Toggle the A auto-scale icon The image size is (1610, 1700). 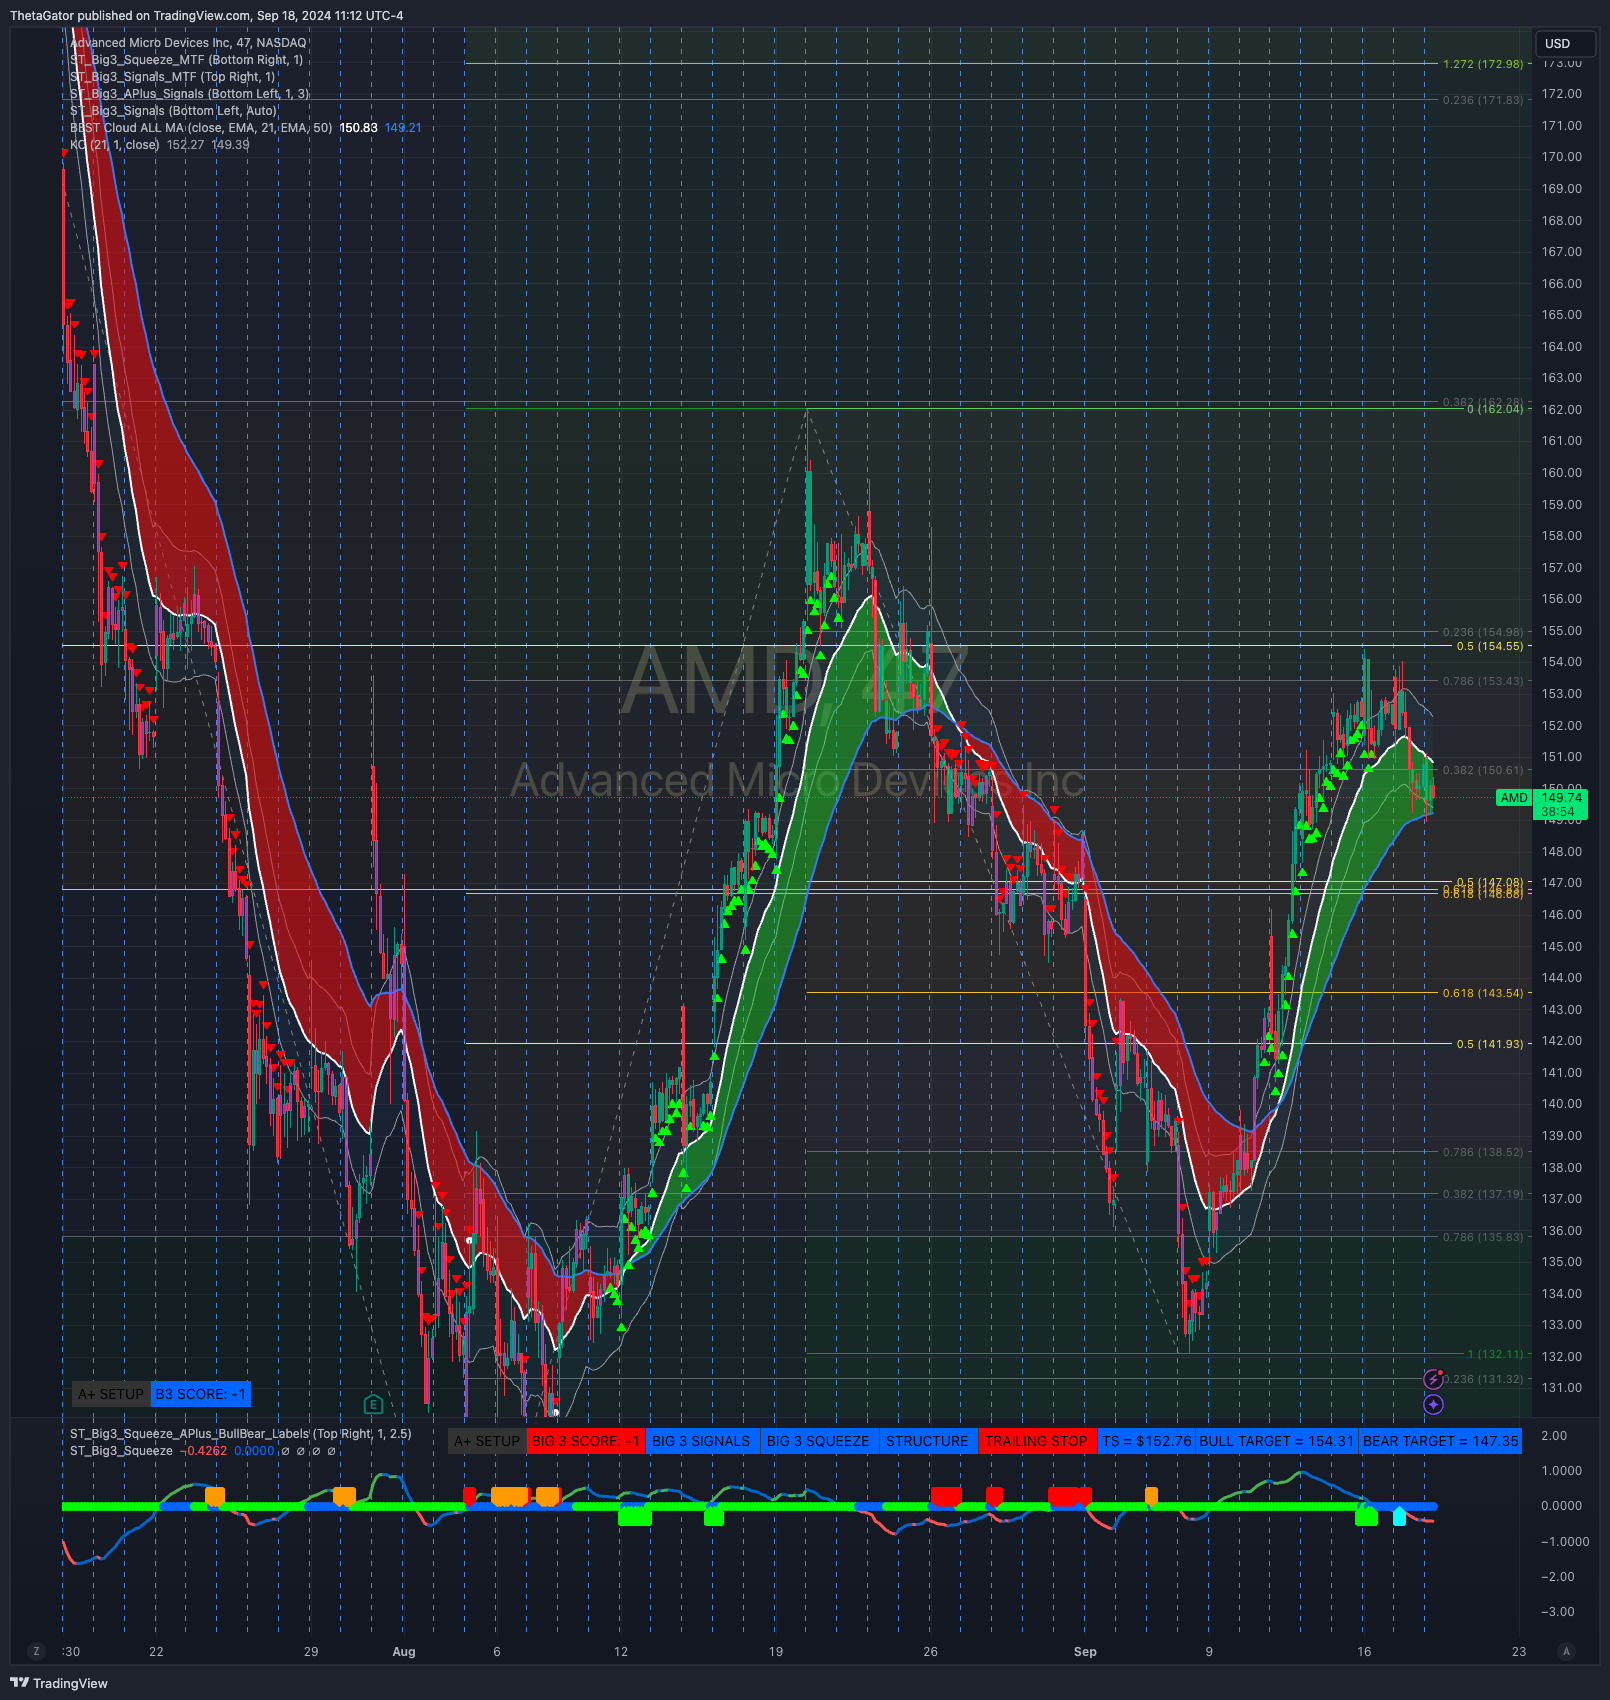tap(1566, 1651)
